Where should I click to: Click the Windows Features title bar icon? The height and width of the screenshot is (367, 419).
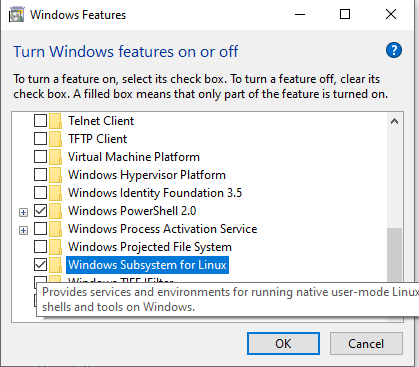click(x=16, y=15)
